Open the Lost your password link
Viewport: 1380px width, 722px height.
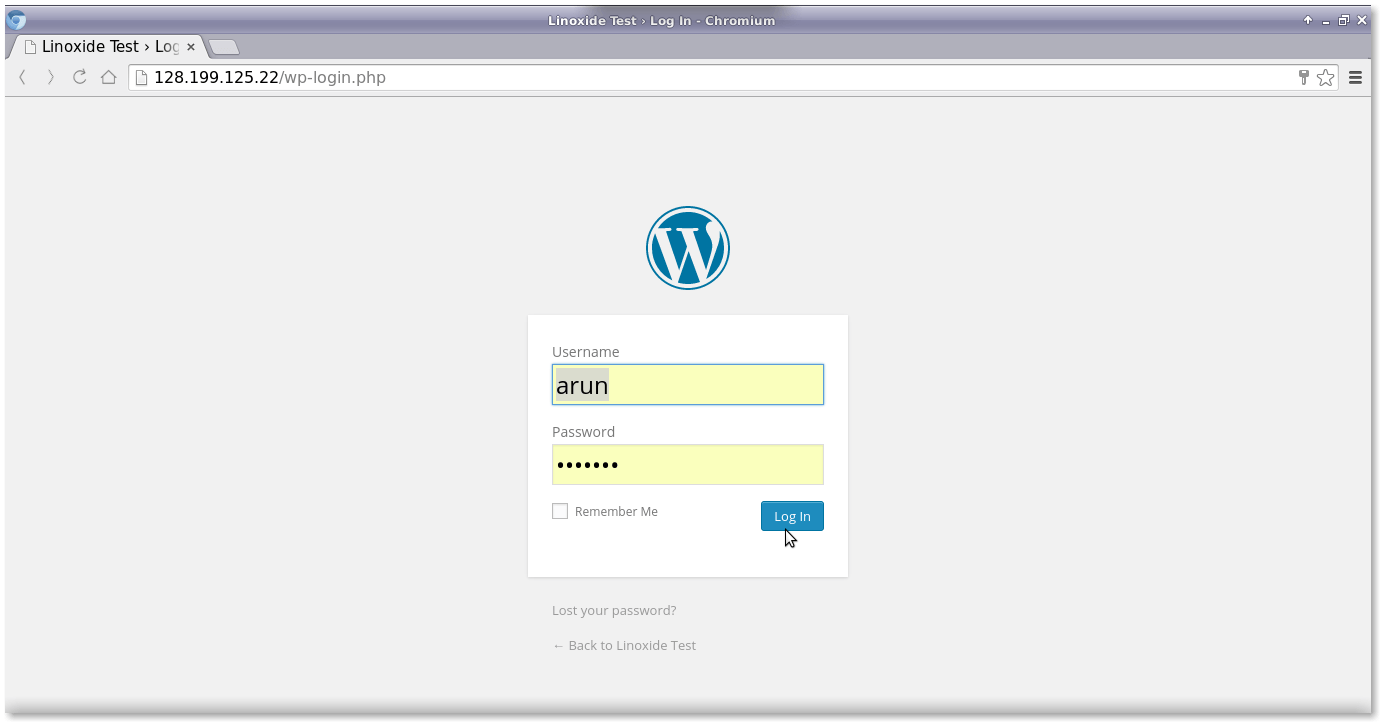point(614,610)
